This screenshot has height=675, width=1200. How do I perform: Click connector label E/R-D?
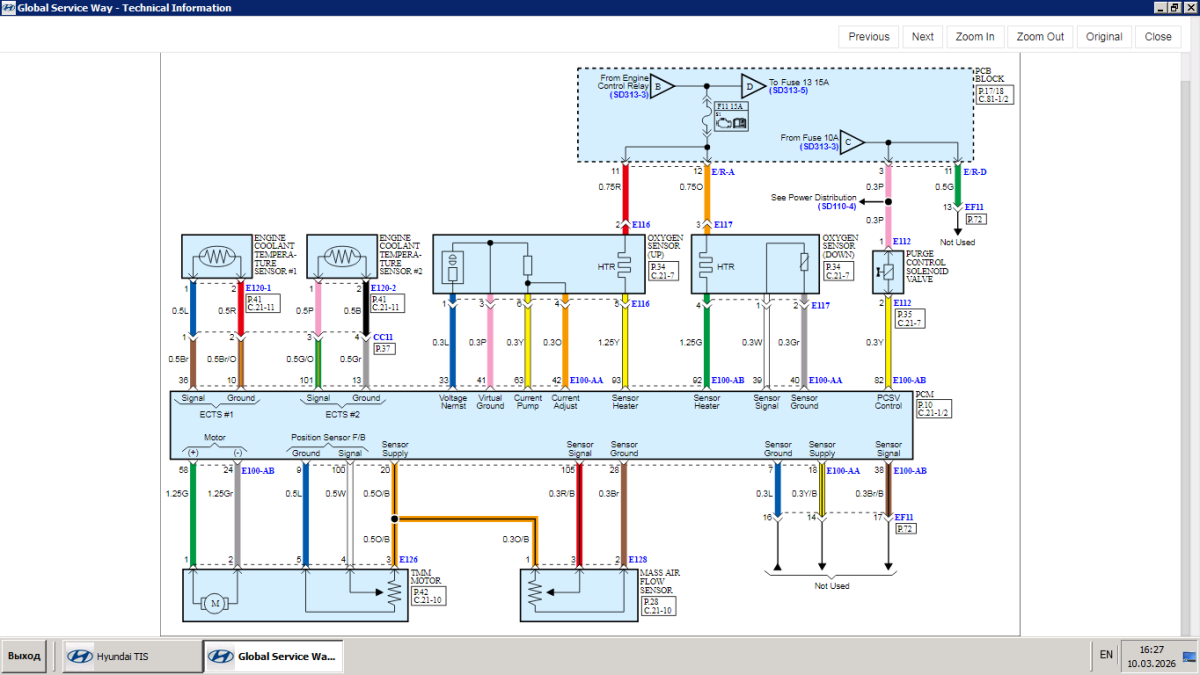(x=976, y=172)
